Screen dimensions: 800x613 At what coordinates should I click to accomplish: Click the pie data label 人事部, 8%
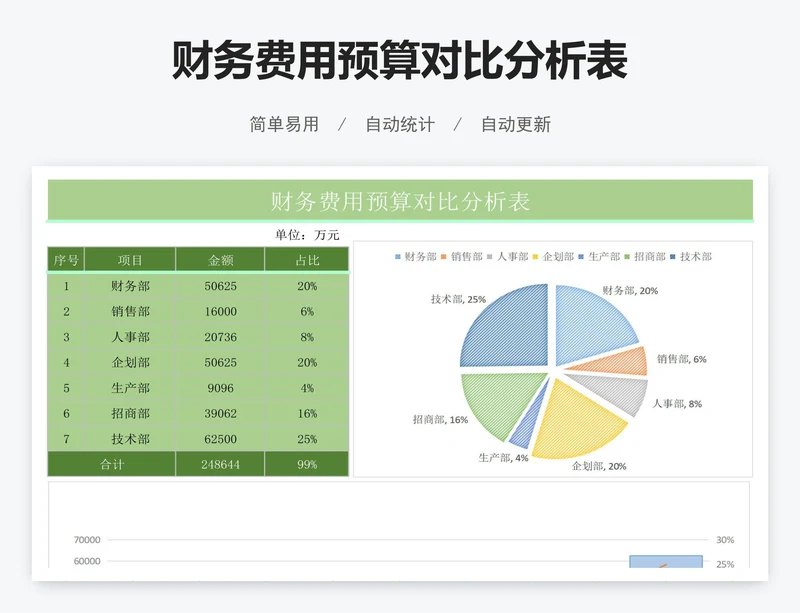[x=677, y=404]
